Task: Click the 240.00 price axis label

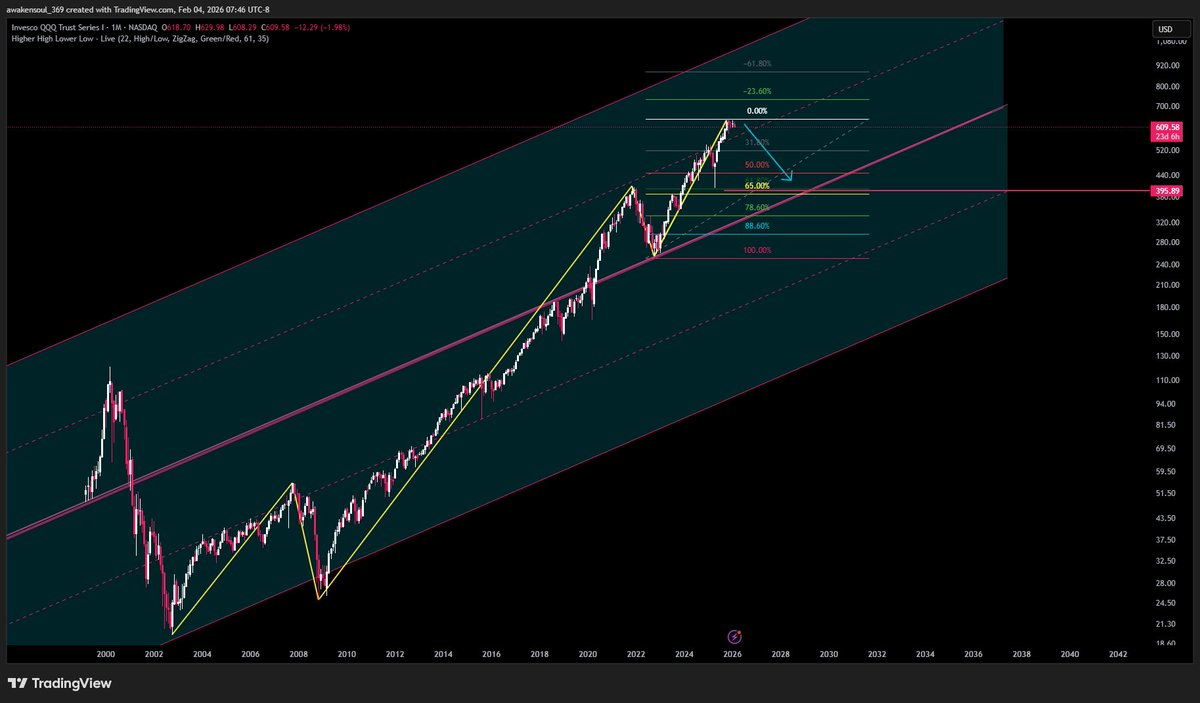Action: 1168,264
